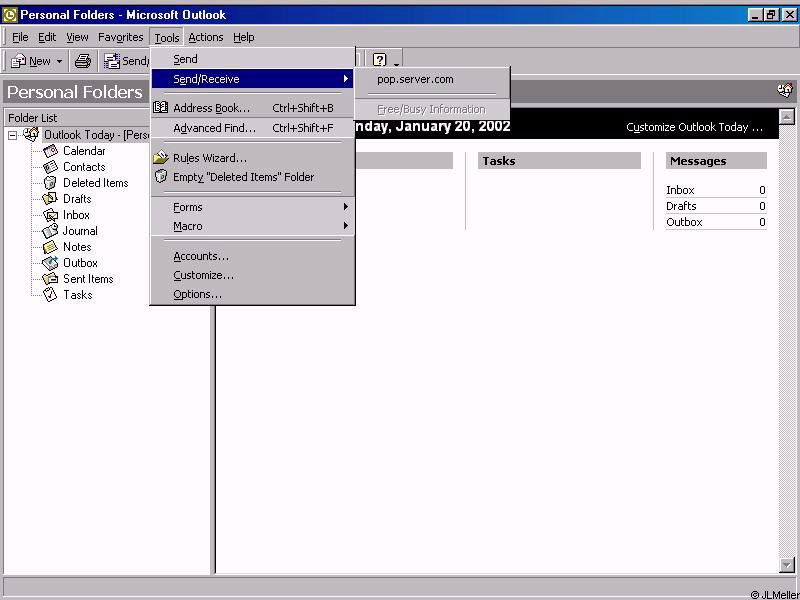Screen dimensions: 800x600
Task: Click the Tasks folder icon
Action: [x=50, y=294]
